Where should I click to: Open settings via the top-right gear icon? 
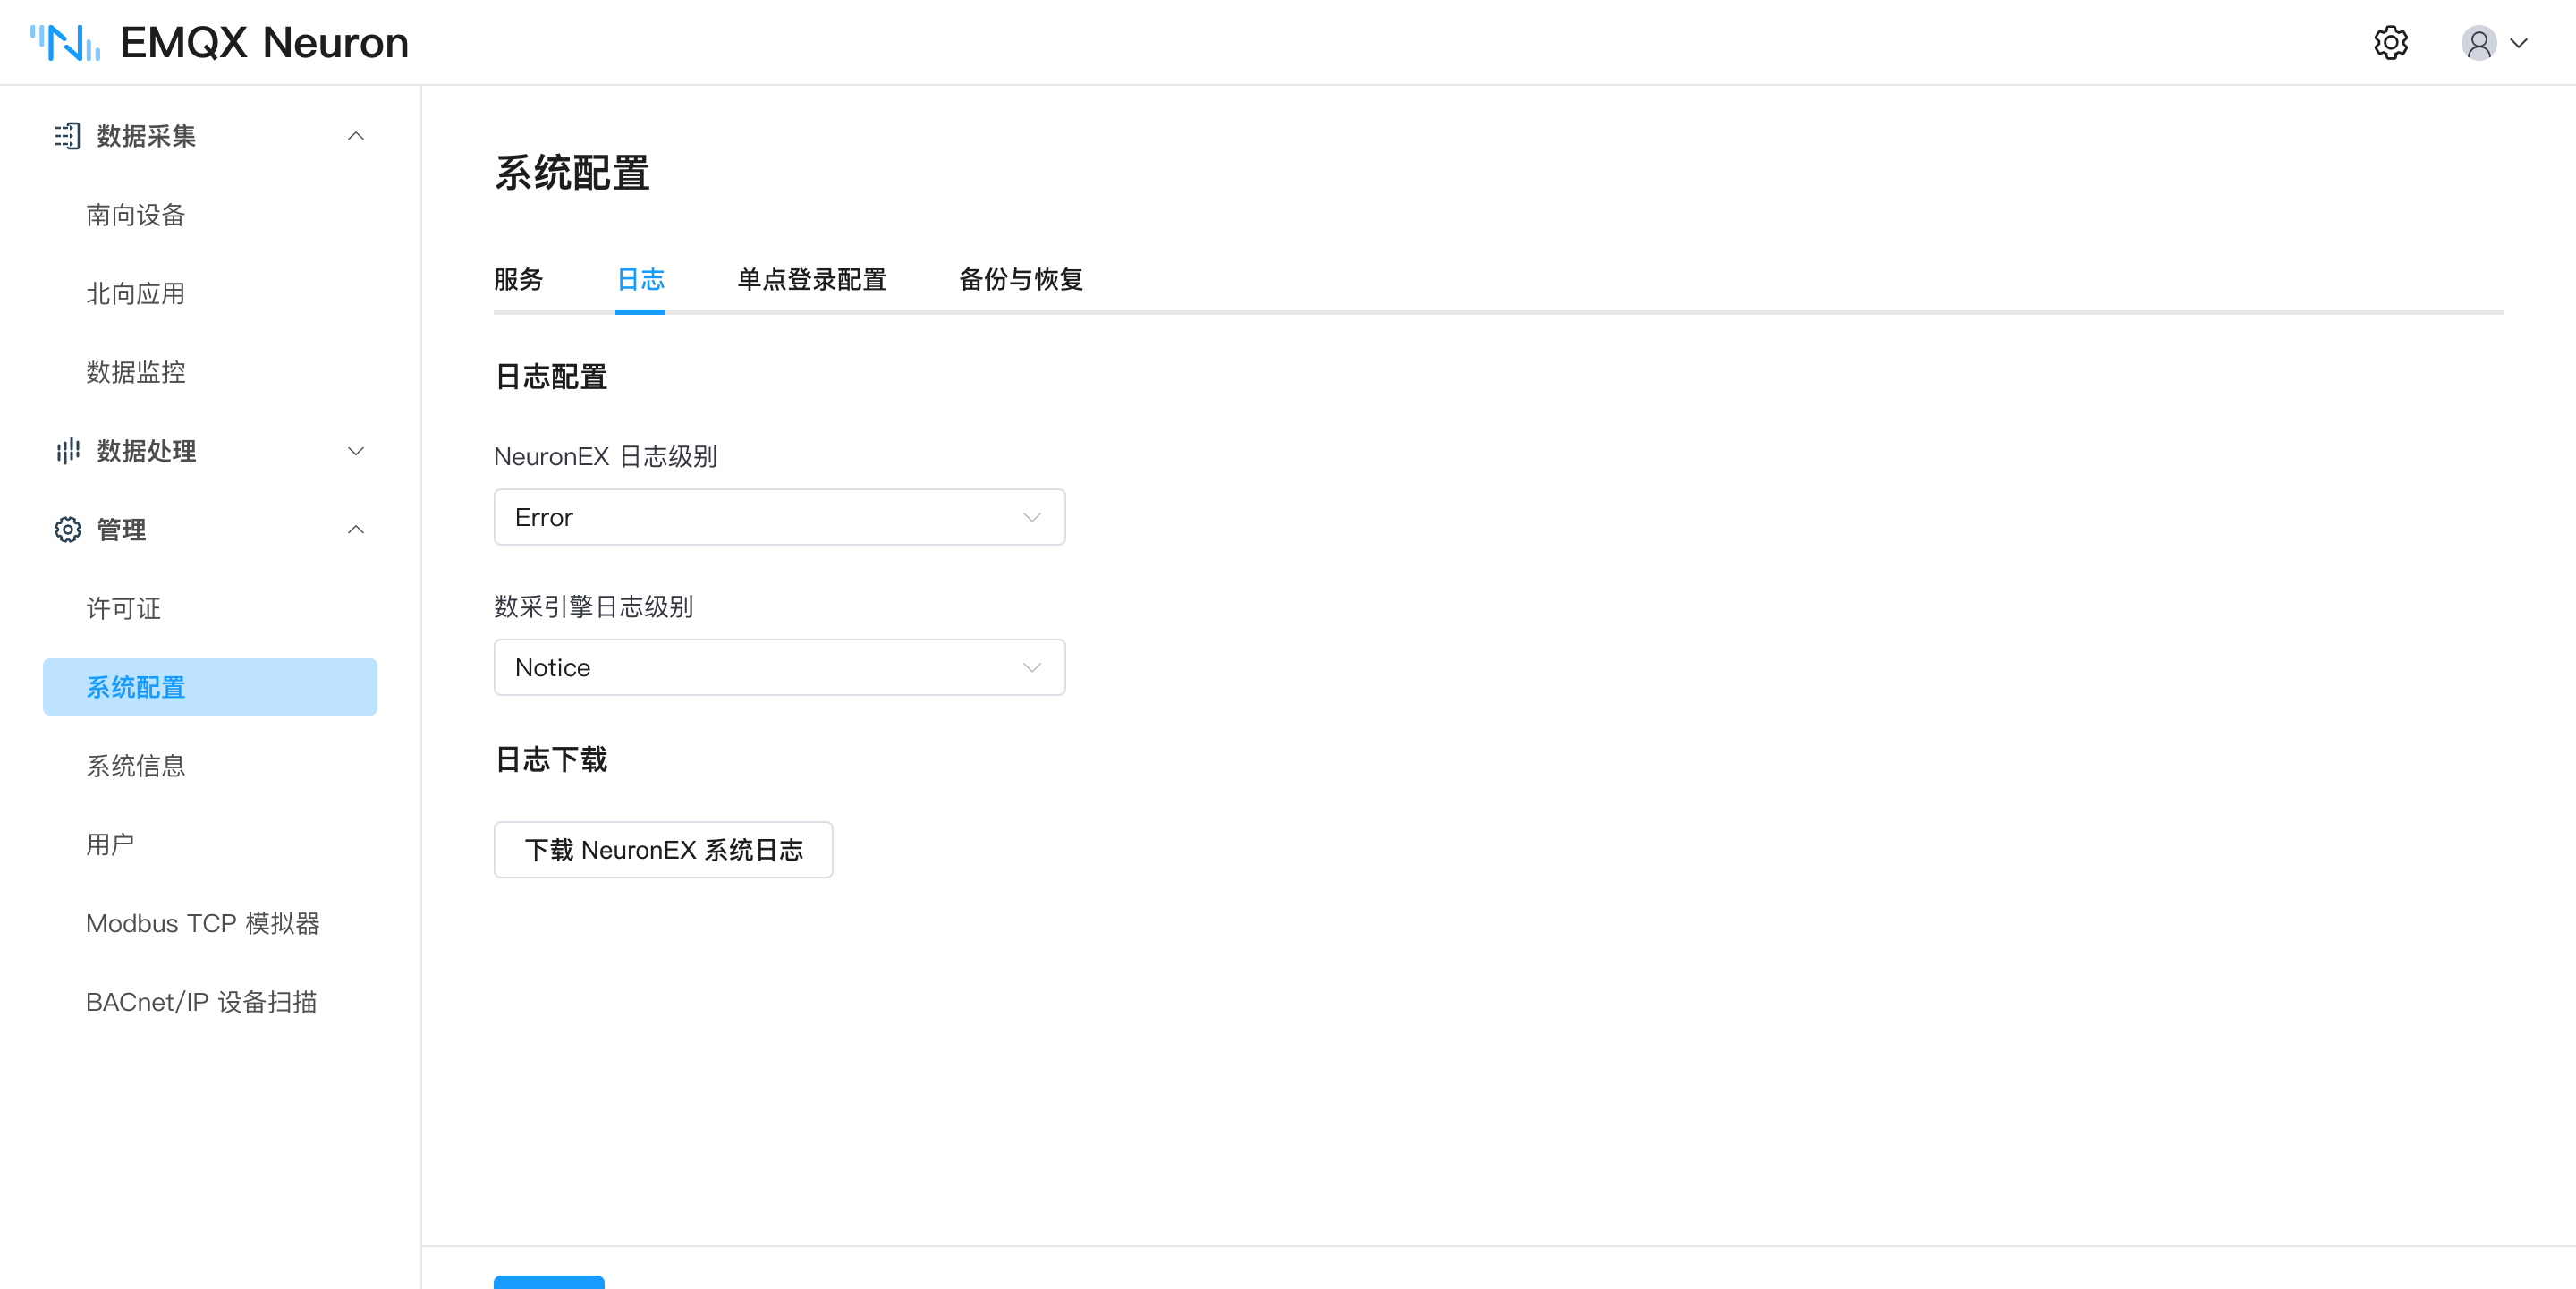click(x=2390, y=43)
